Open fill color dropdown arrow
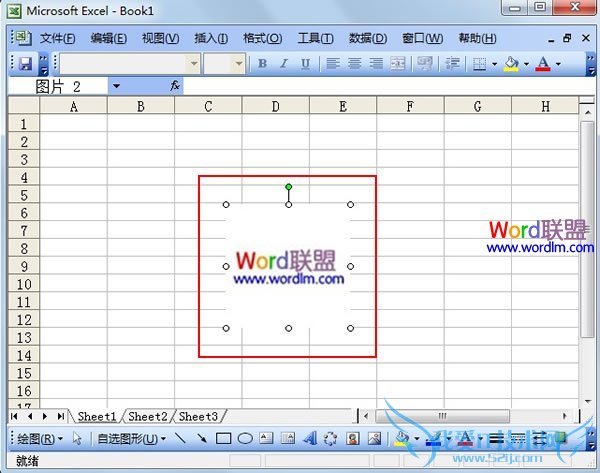 pyautogui.click(x=527, y=64)
